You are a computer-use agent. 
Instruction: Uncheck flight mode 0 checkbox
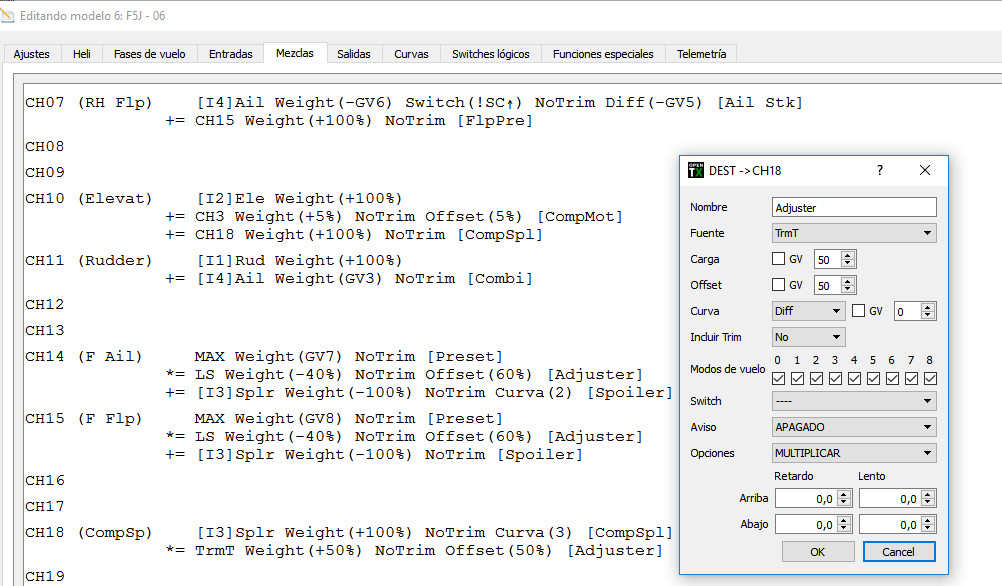click(779, 378)
